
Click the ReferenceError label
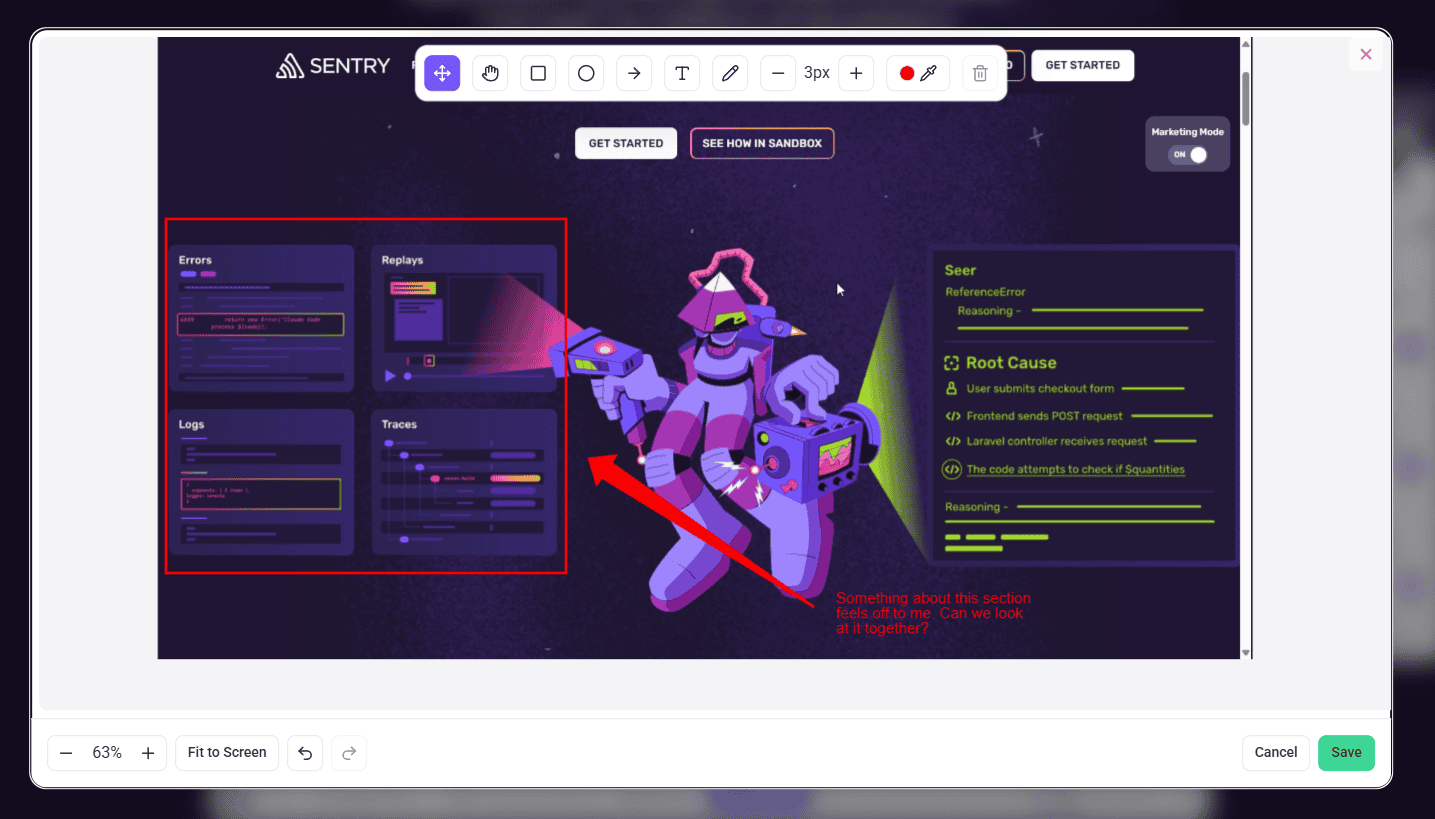[985, 292]
